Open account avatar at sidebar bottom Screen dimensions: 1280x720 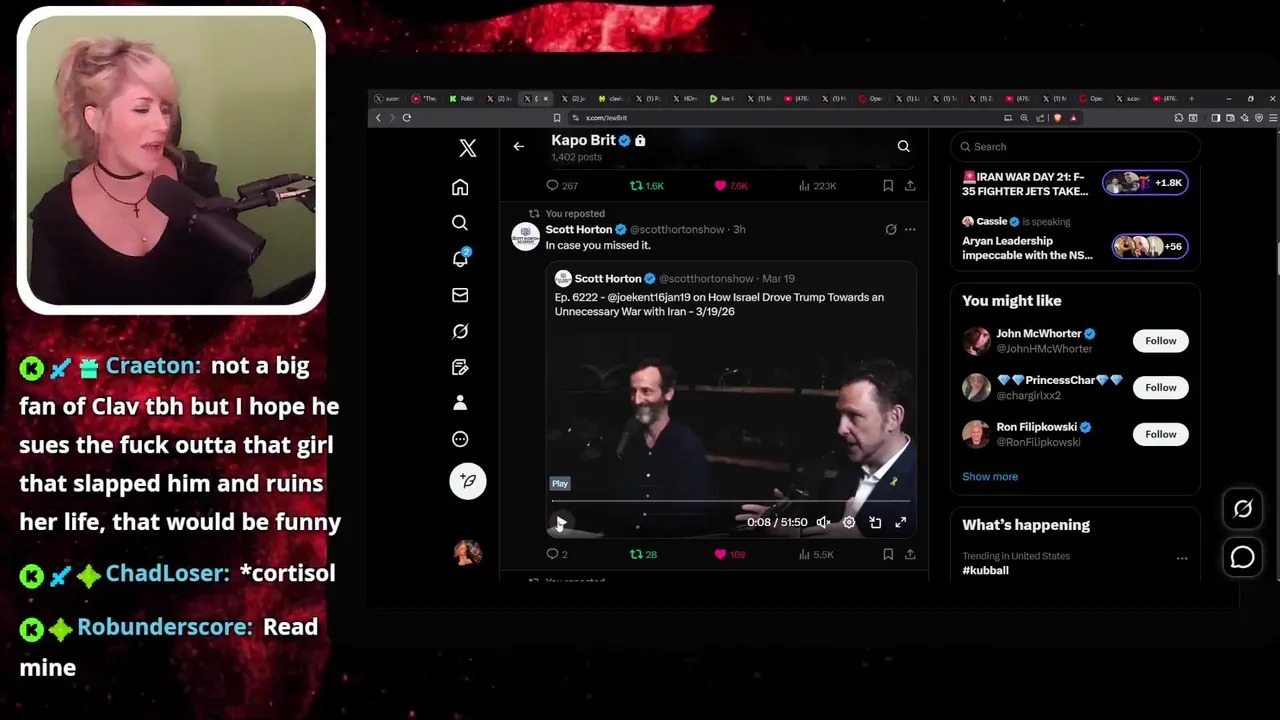(467, 552)
